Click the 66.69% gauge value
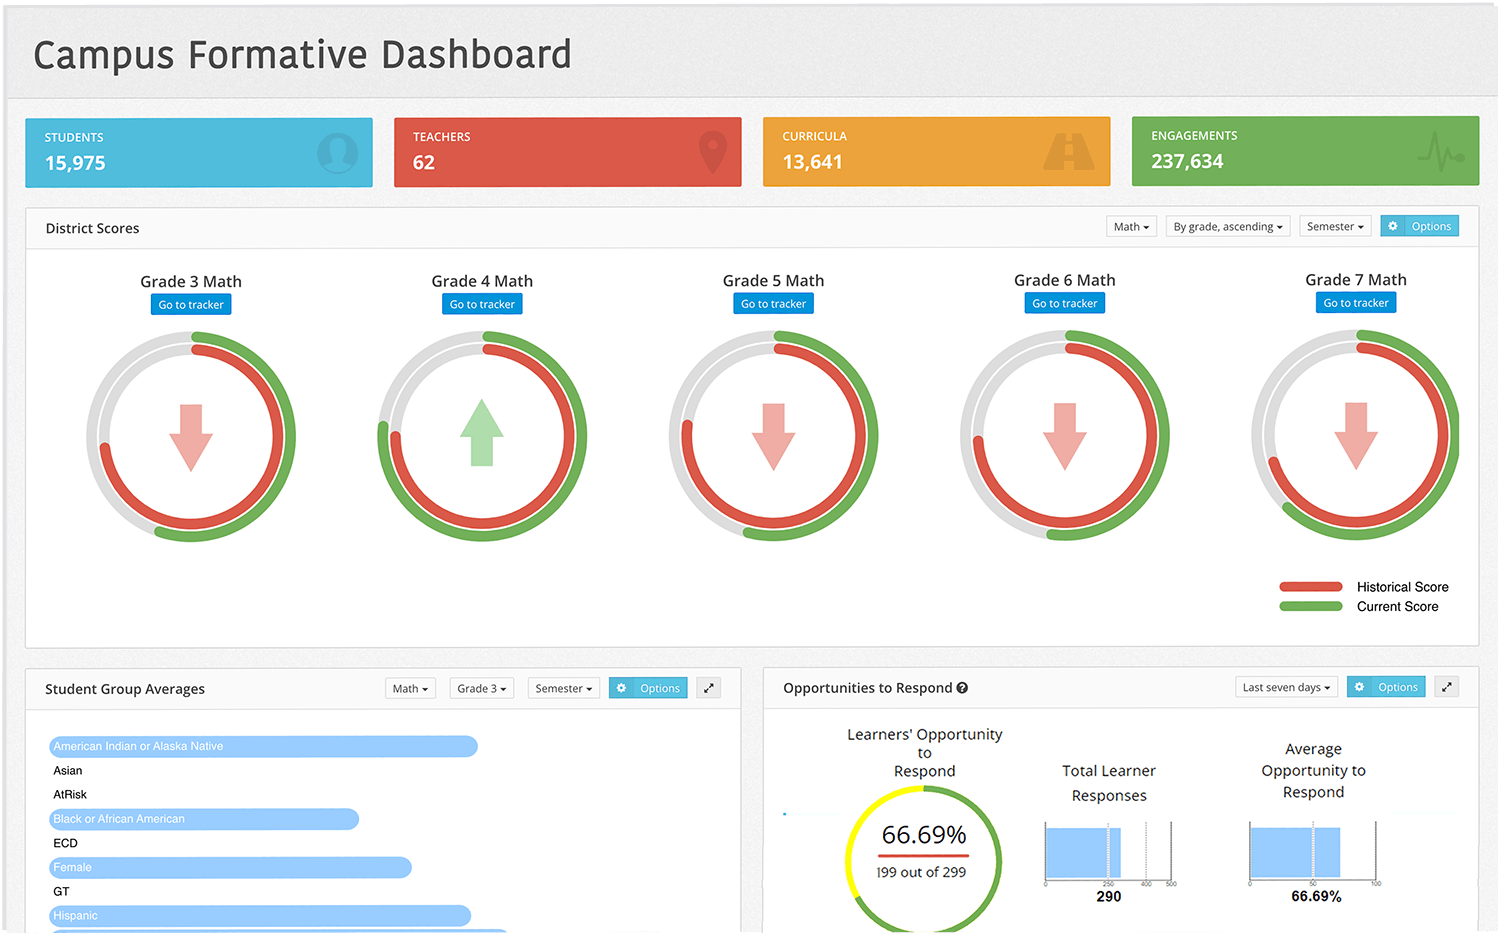The height and width of the screenshot is (938, 1500). pyautogui.click(x=924, y=835)
